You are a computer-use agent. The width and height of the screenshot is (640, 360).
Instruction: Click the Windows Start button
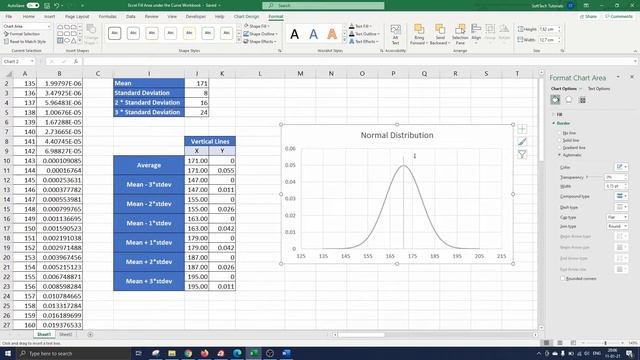7,353
